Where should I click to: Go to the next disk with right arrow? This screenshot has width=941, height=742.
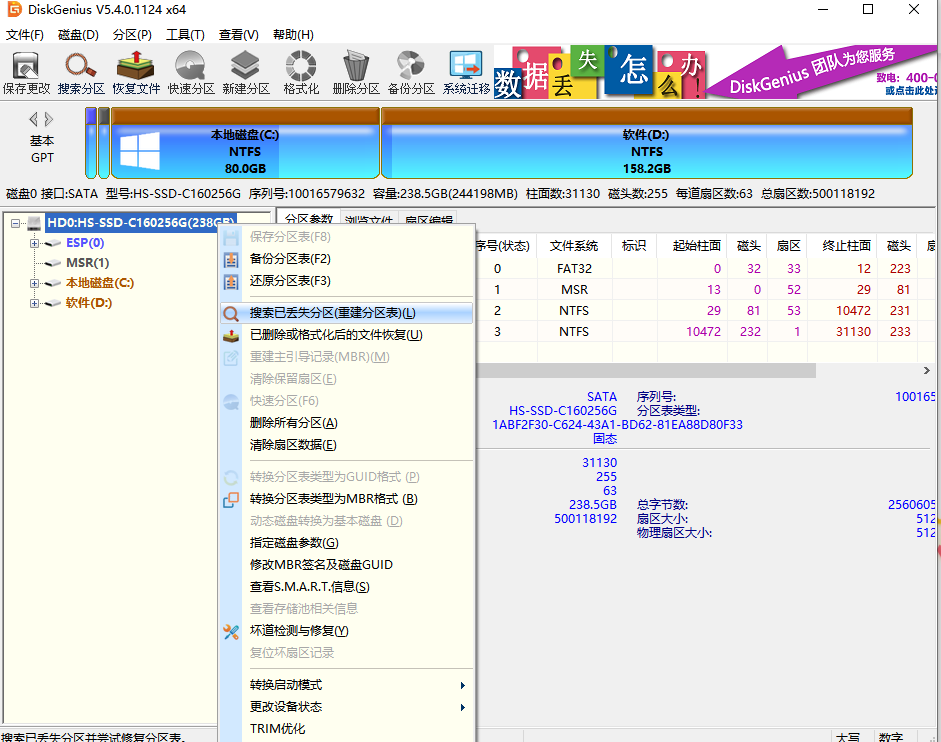point(49,119)
